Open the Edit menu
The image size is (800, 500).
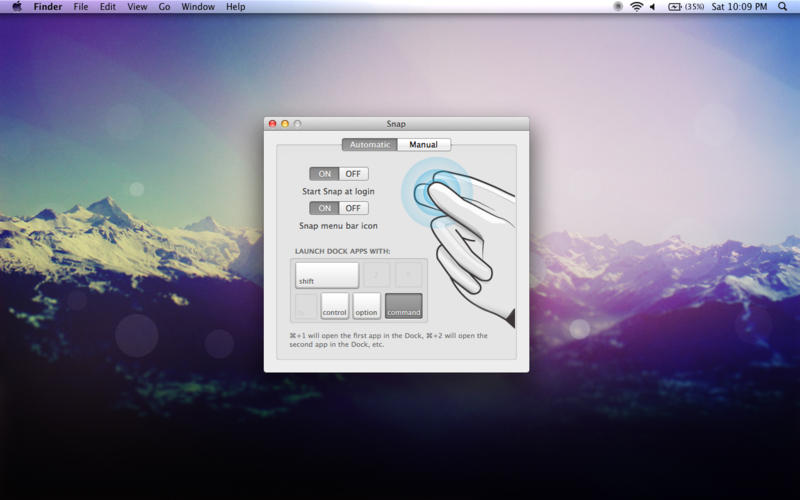108,7
